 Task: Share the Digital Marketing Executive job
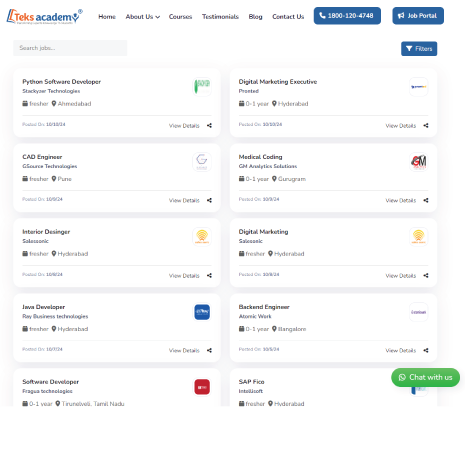coord(426,125)
